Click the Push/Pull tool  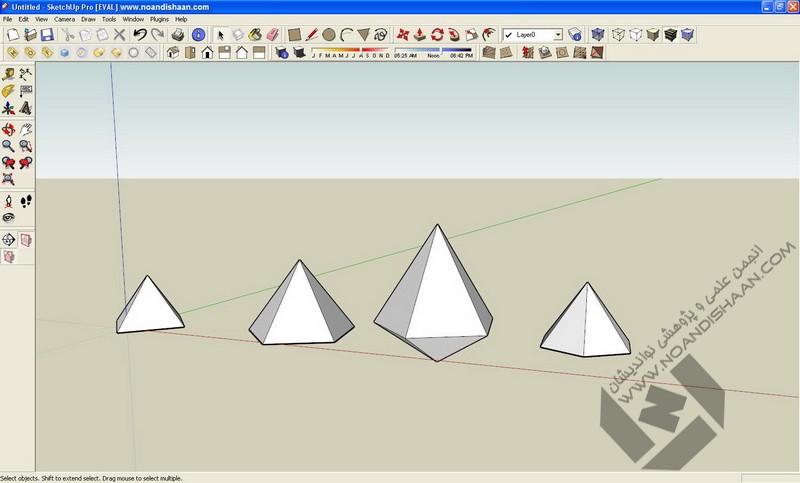[x=420, y=34]
